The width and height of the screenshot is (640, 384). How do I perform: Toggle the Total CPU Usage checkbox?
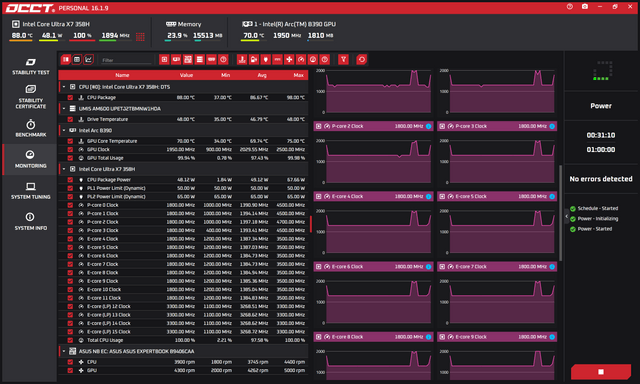pyautogui.click(x=70, y=340)
